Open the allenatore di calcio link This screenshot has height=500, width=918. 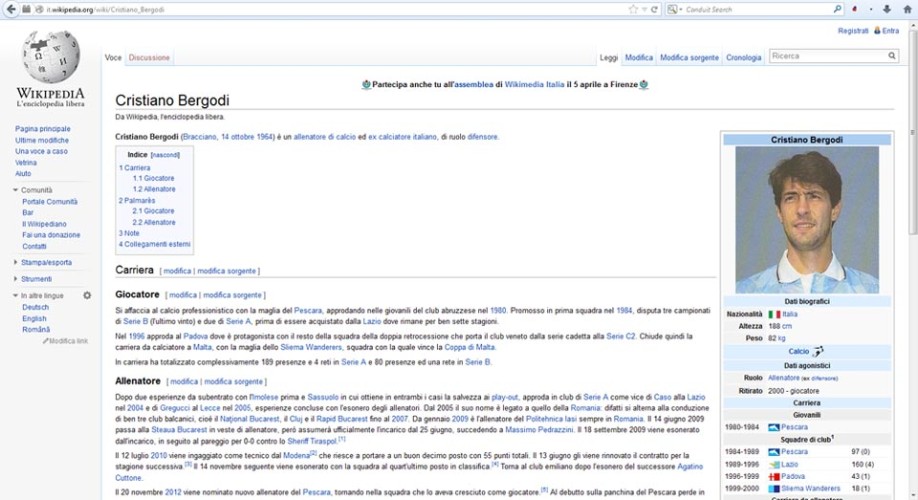[x=324, y=137]
